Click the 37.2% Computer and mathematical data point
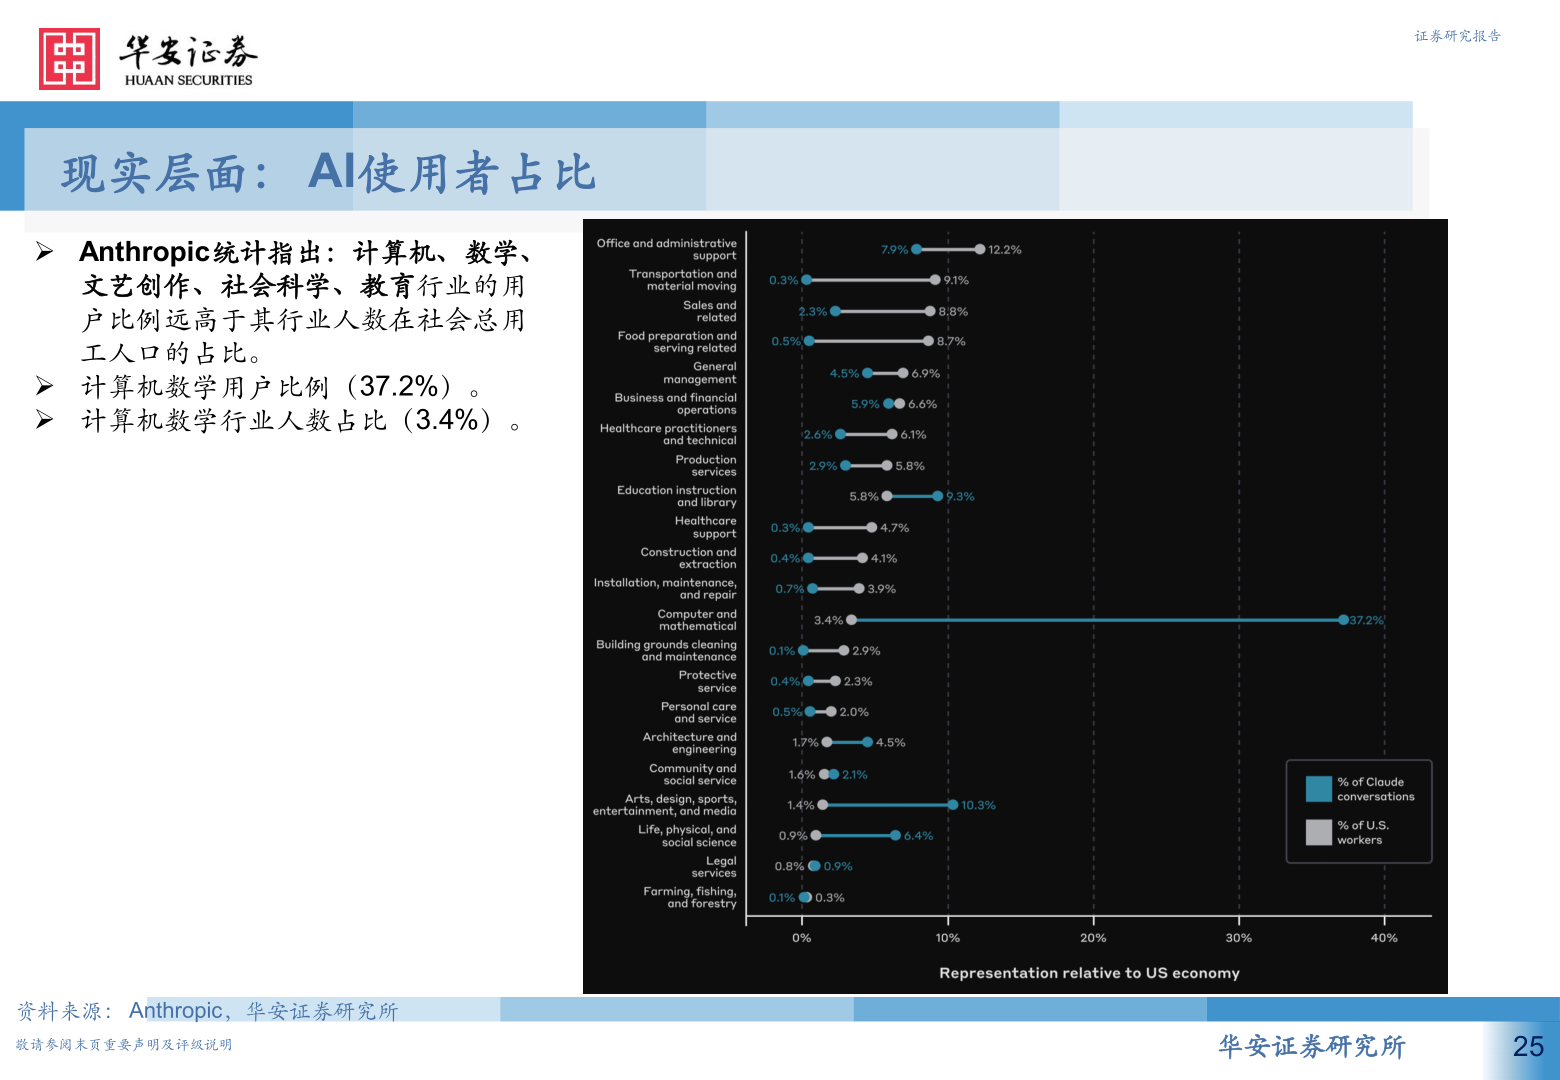1560x1080 pixels. pyautogui.click(x=1343, y=620)
